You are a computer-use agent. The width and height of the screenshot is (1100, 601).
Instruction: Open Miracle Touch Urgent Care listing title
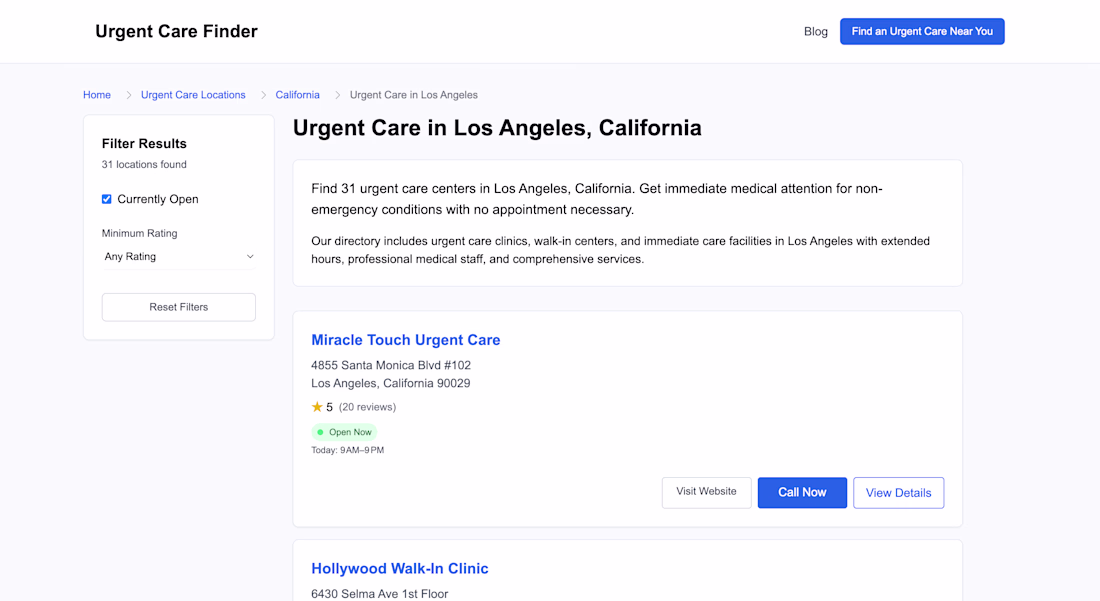coord(405,340)
